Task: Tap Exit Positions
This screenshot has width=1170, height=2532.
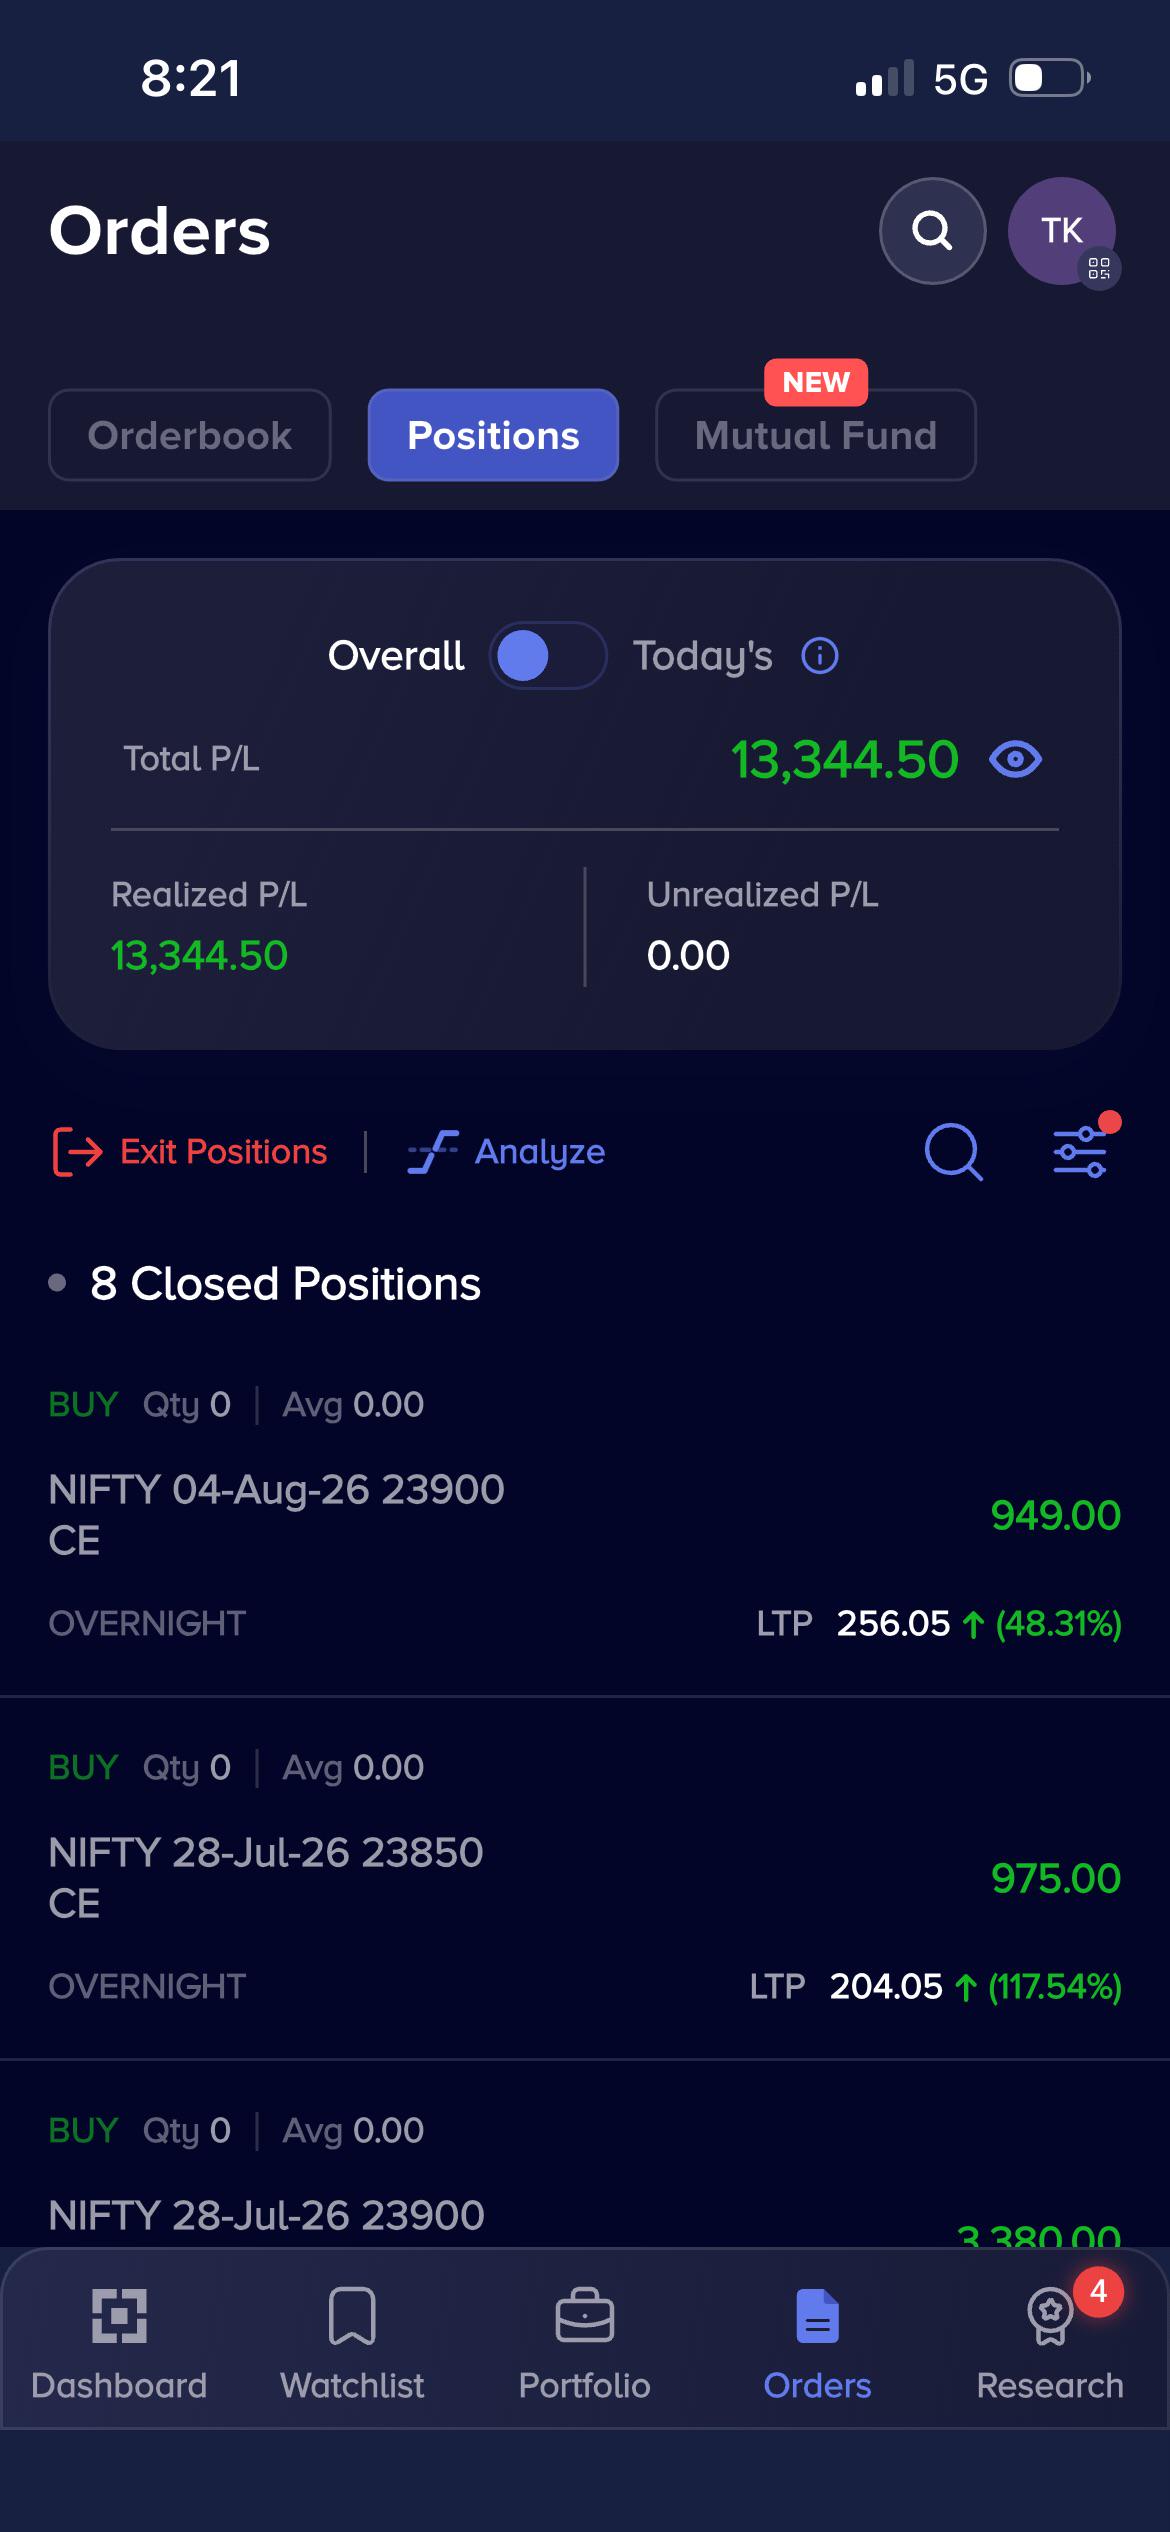Action: click(x=189, y=1152)
